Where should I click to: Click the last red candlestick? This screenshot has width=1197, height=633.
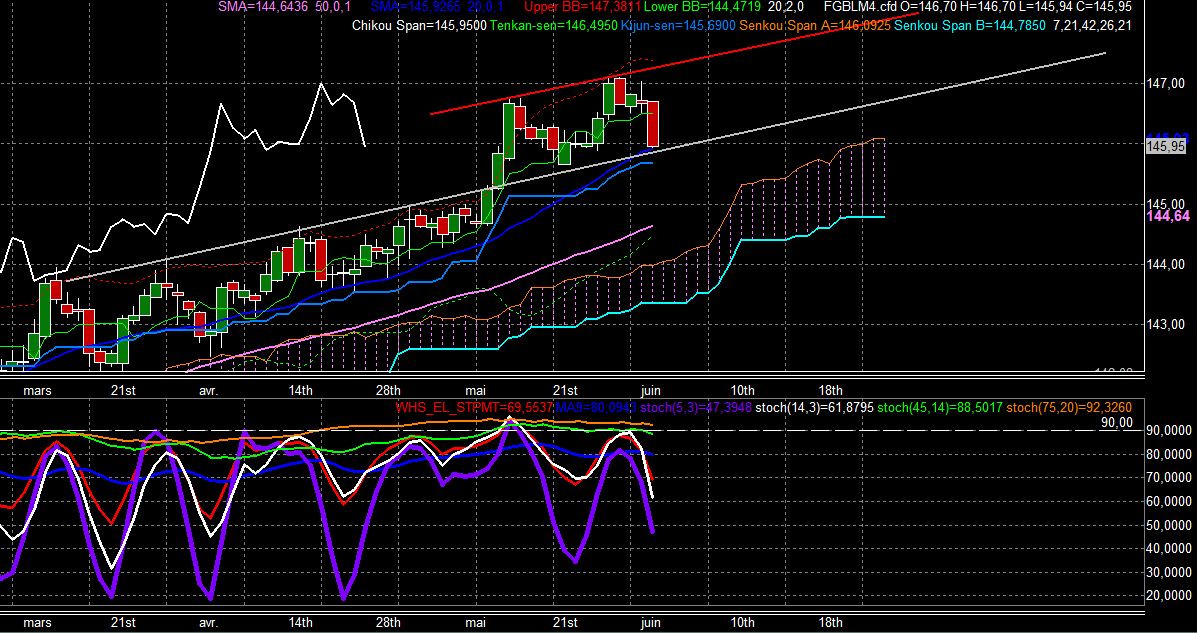tap(653, 124)
